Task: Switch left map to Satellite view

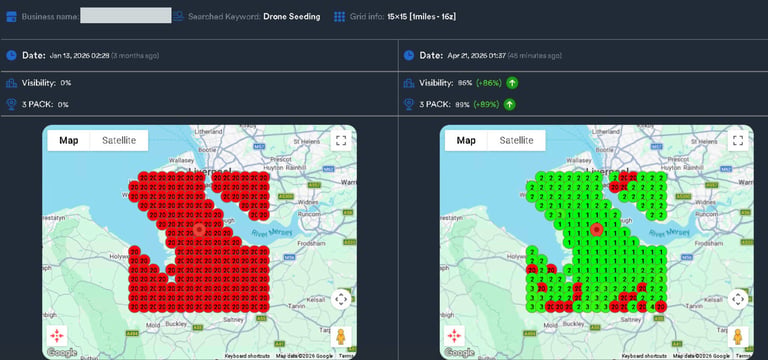Action: coord(119,141)
